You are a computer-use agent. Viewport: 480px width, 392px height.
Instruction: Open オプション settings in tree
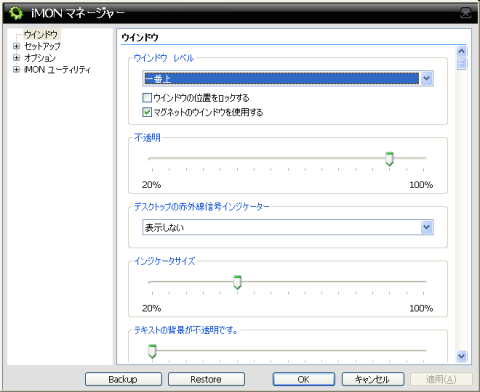(x=40, y=58)
